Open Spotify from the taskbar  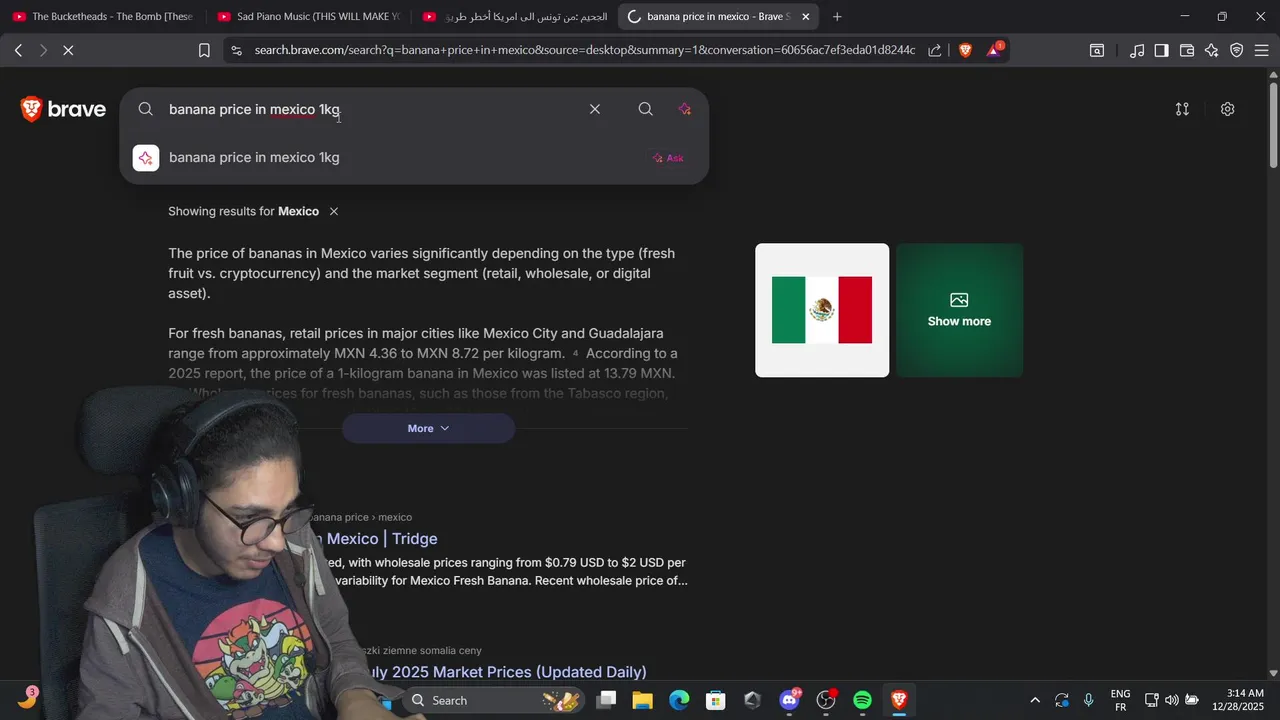pyautogui.click(x=862, y=700)
